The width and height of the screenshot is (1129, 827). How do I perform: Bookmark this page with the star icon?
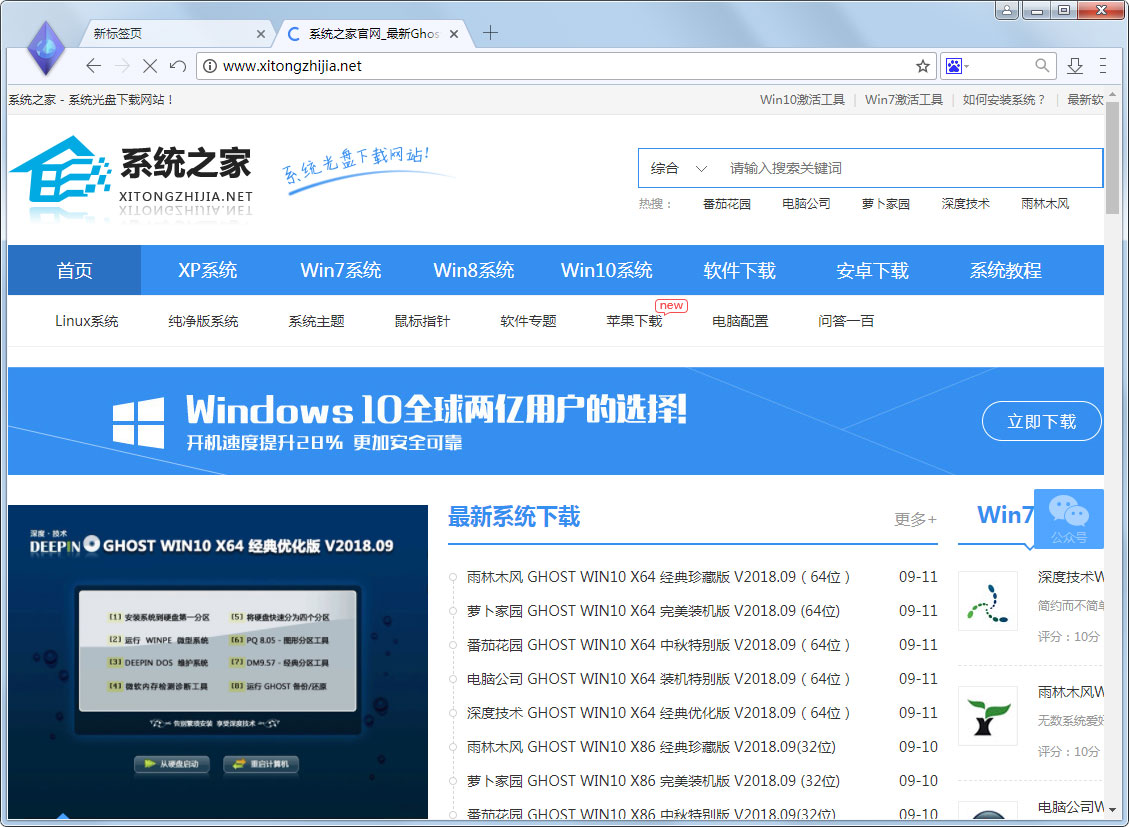pos(922,66)
